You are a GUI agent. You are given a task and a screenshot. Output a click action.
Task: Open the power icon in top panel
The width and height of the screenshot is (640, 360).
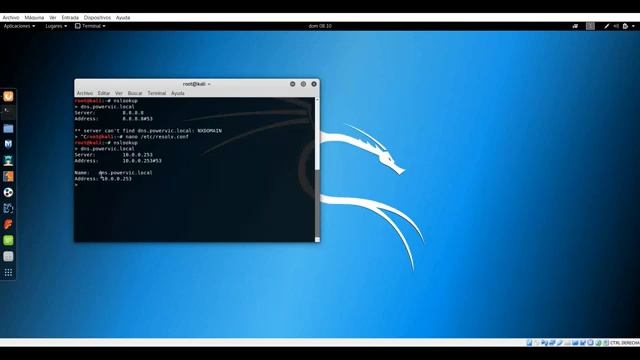pyautogui.click(x=625, y=26)
